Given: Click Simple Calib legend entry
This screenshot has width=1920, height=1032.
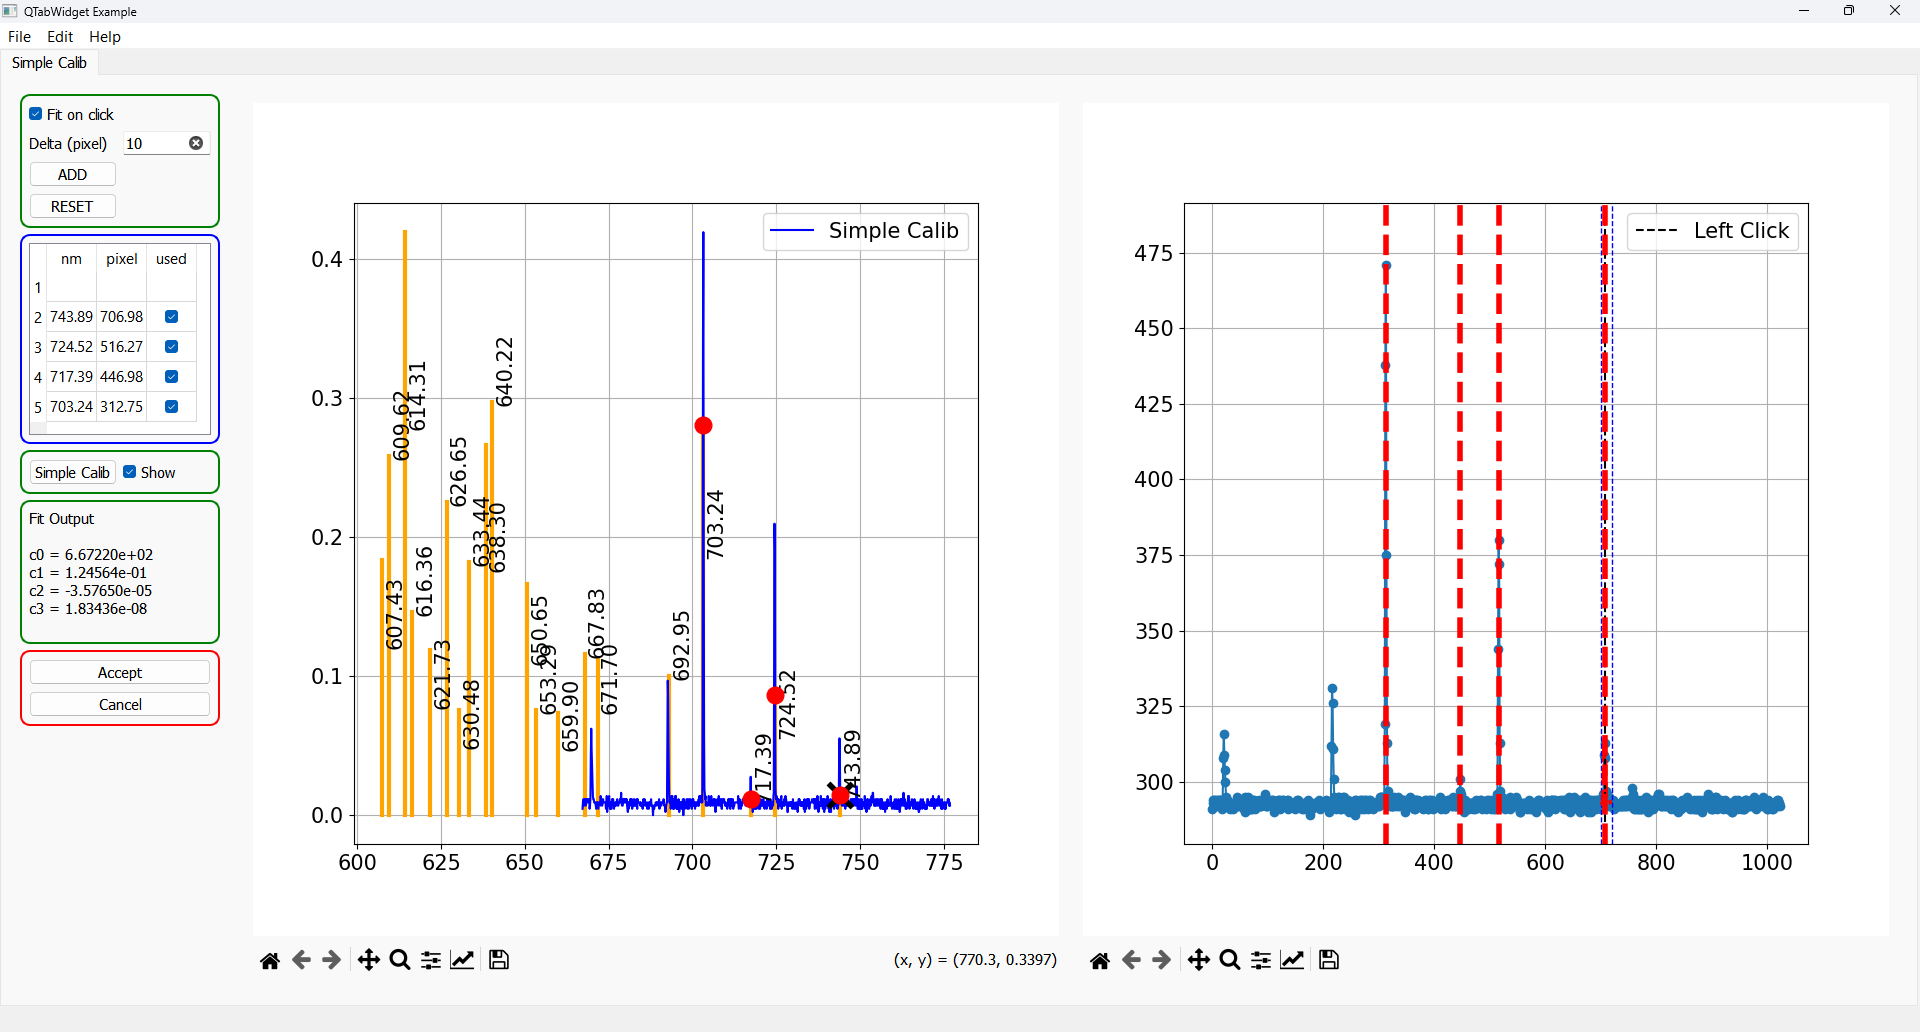Looking at the screenshot, I should tap(866, 231).
